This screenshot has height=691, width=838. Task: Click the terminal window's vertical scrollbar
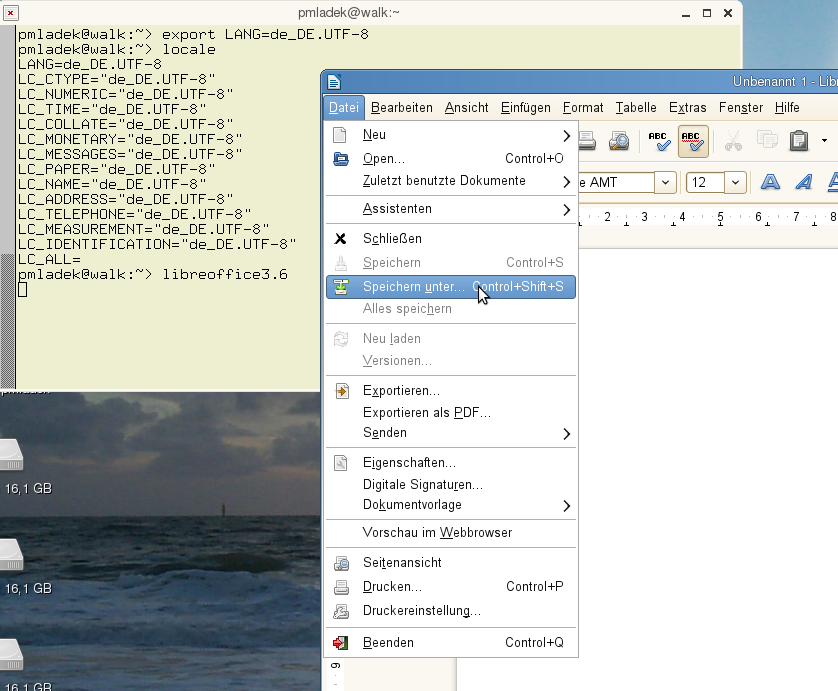(x=8, y=318)
